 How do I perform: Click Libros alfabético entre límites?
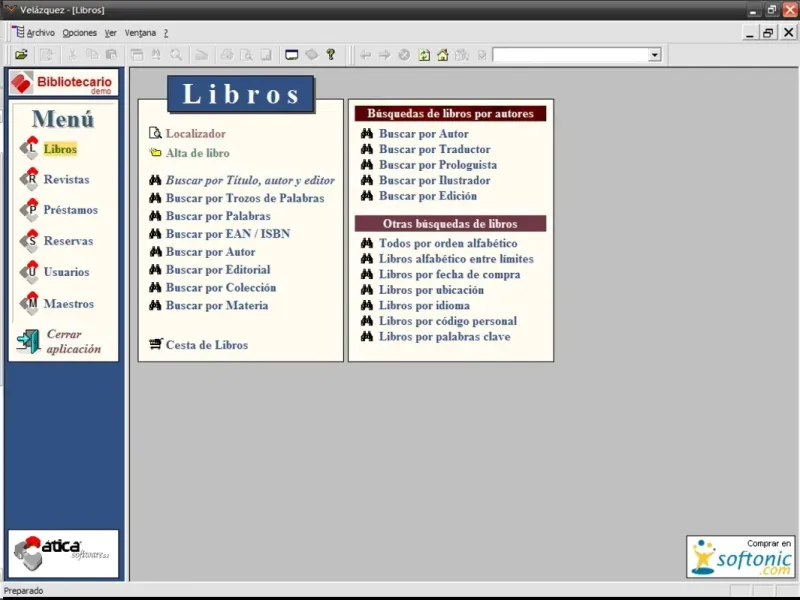point(456,259)
